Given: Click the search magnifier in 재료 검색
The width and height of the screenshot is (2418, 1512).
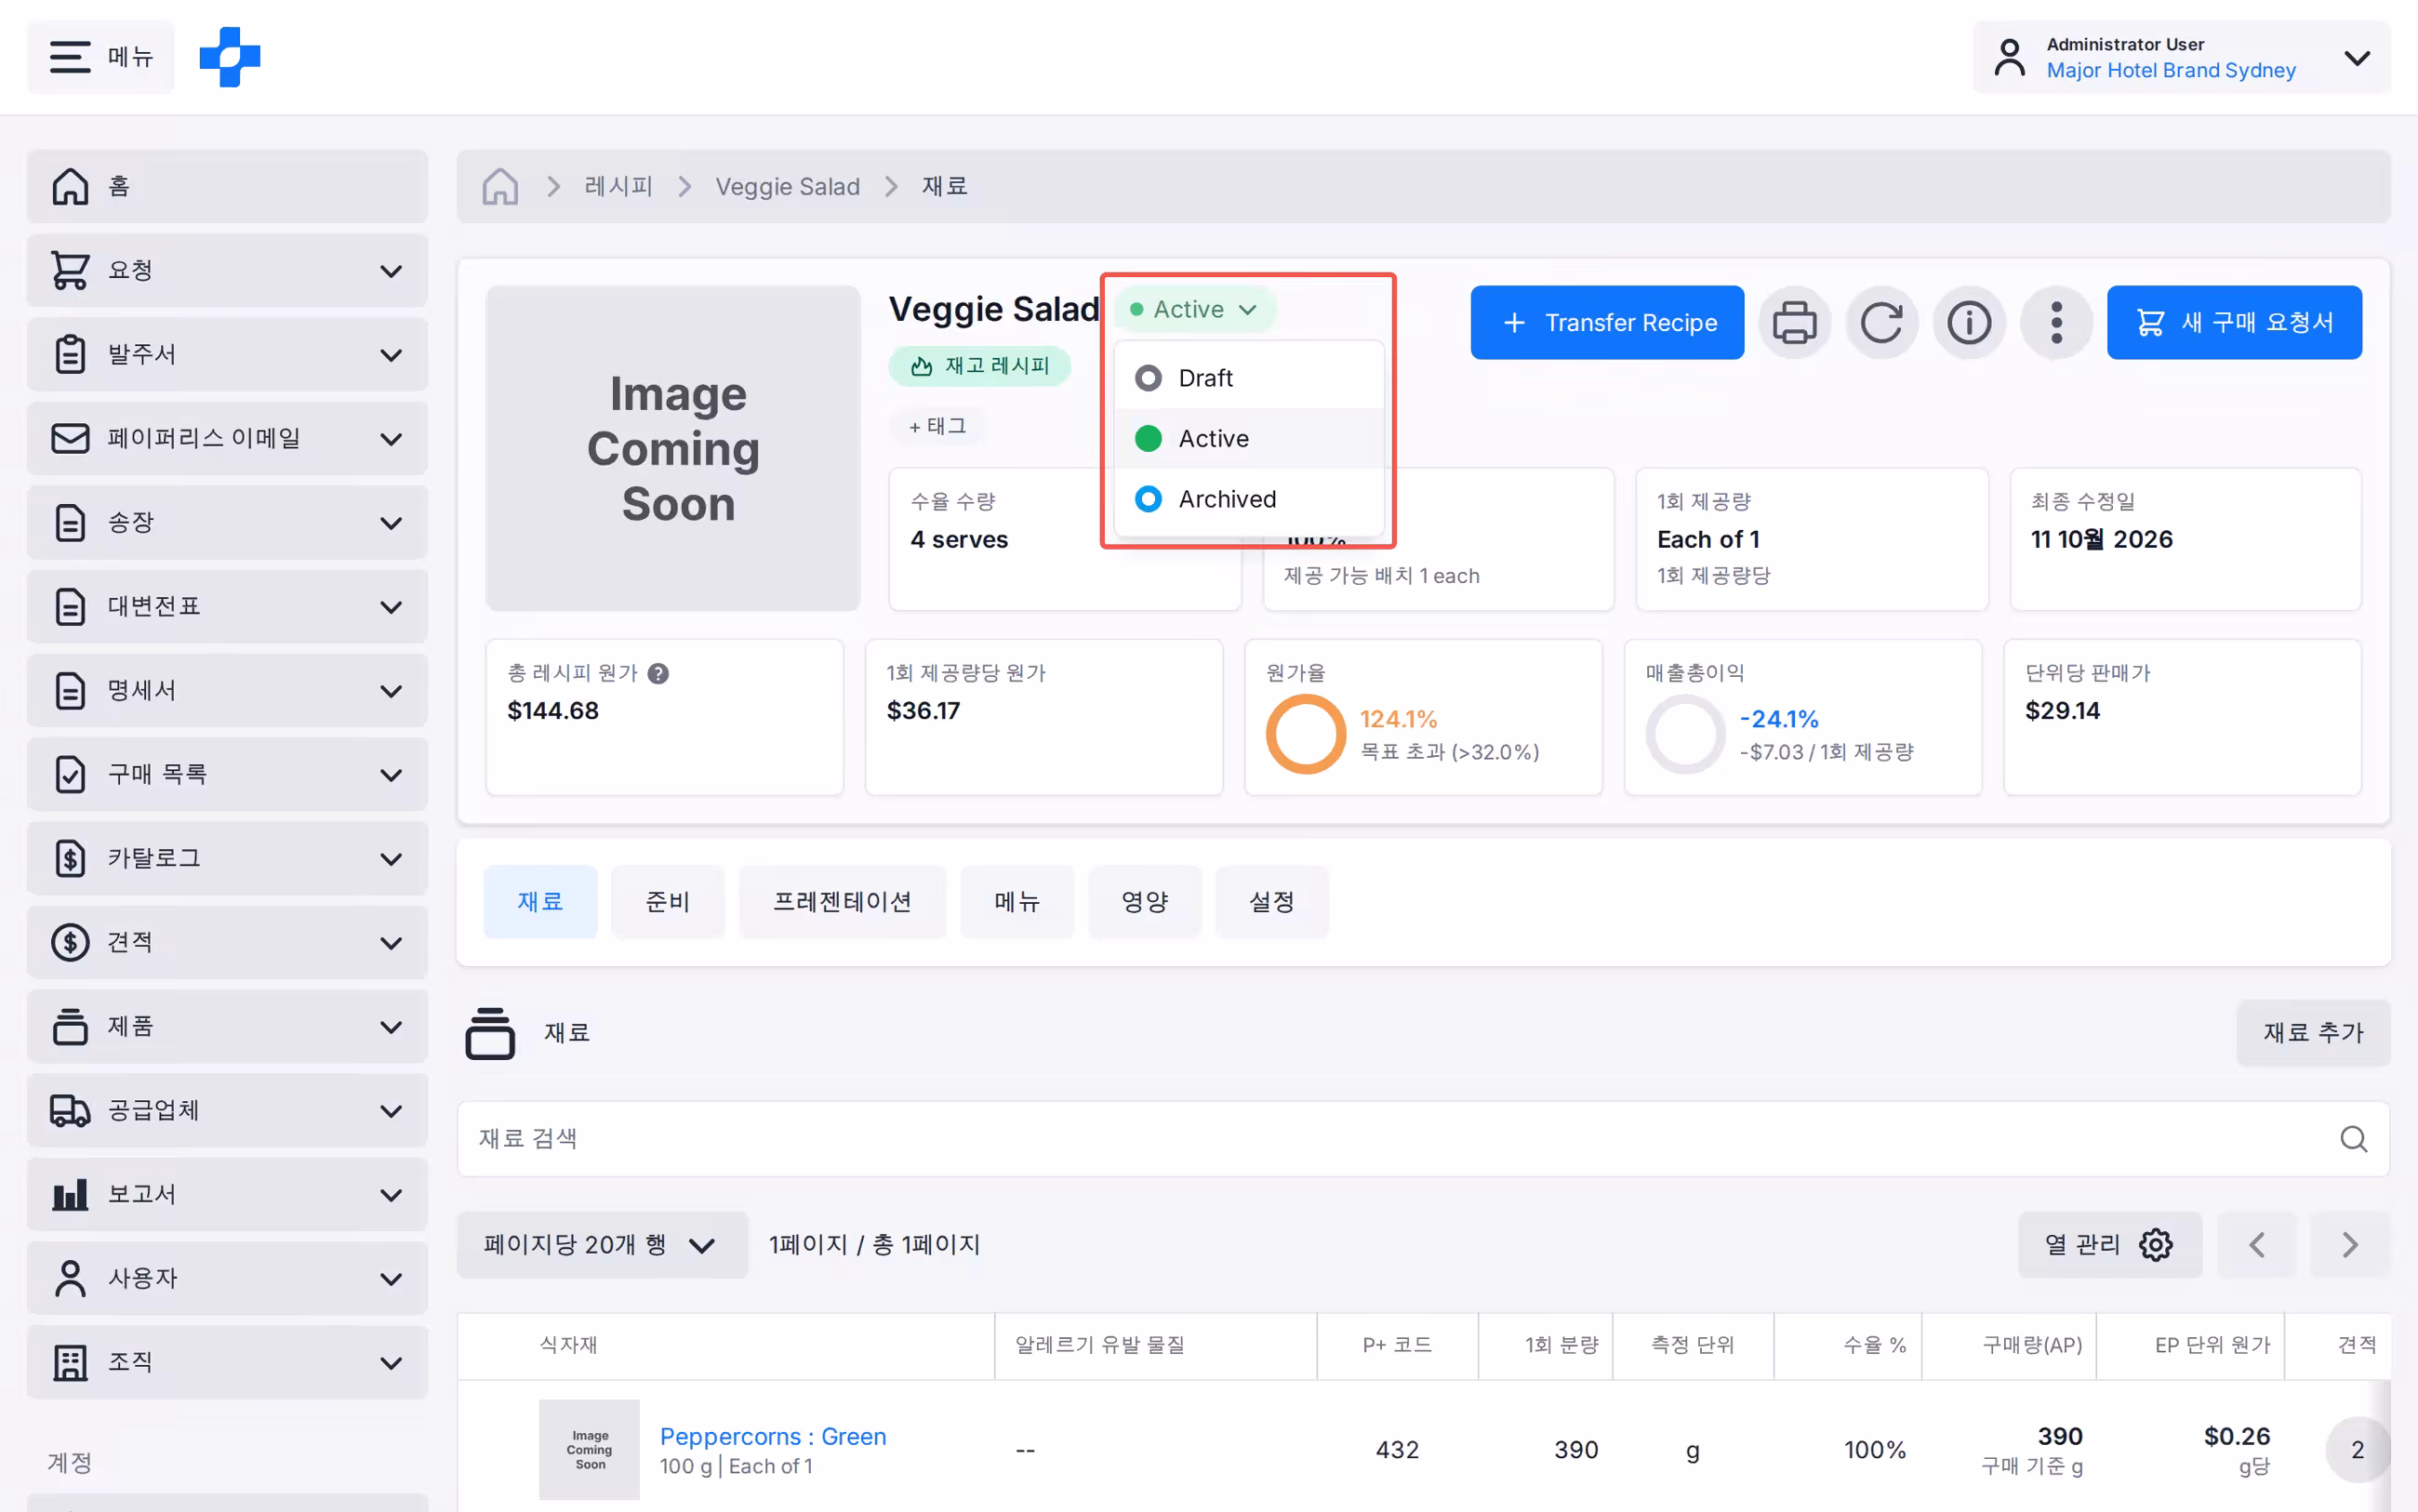Looking at the screenshot, I should click(x=2353, y=1138).
